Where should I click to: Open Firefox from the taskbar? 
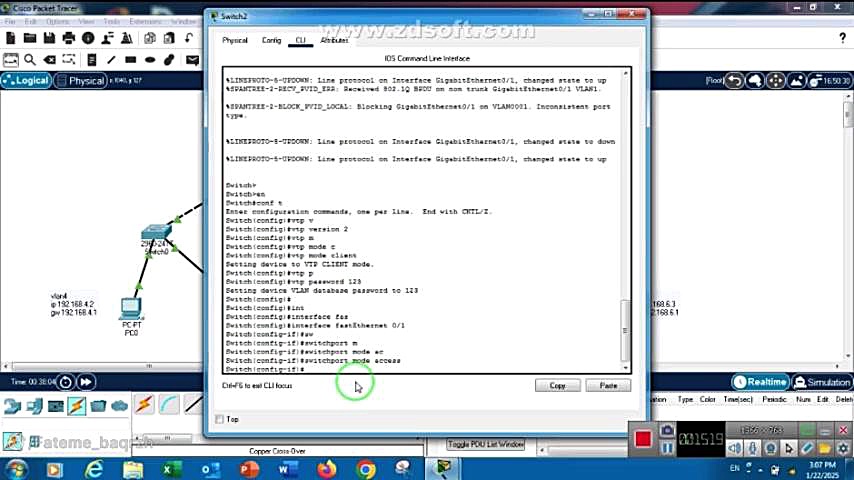(327, 469)
